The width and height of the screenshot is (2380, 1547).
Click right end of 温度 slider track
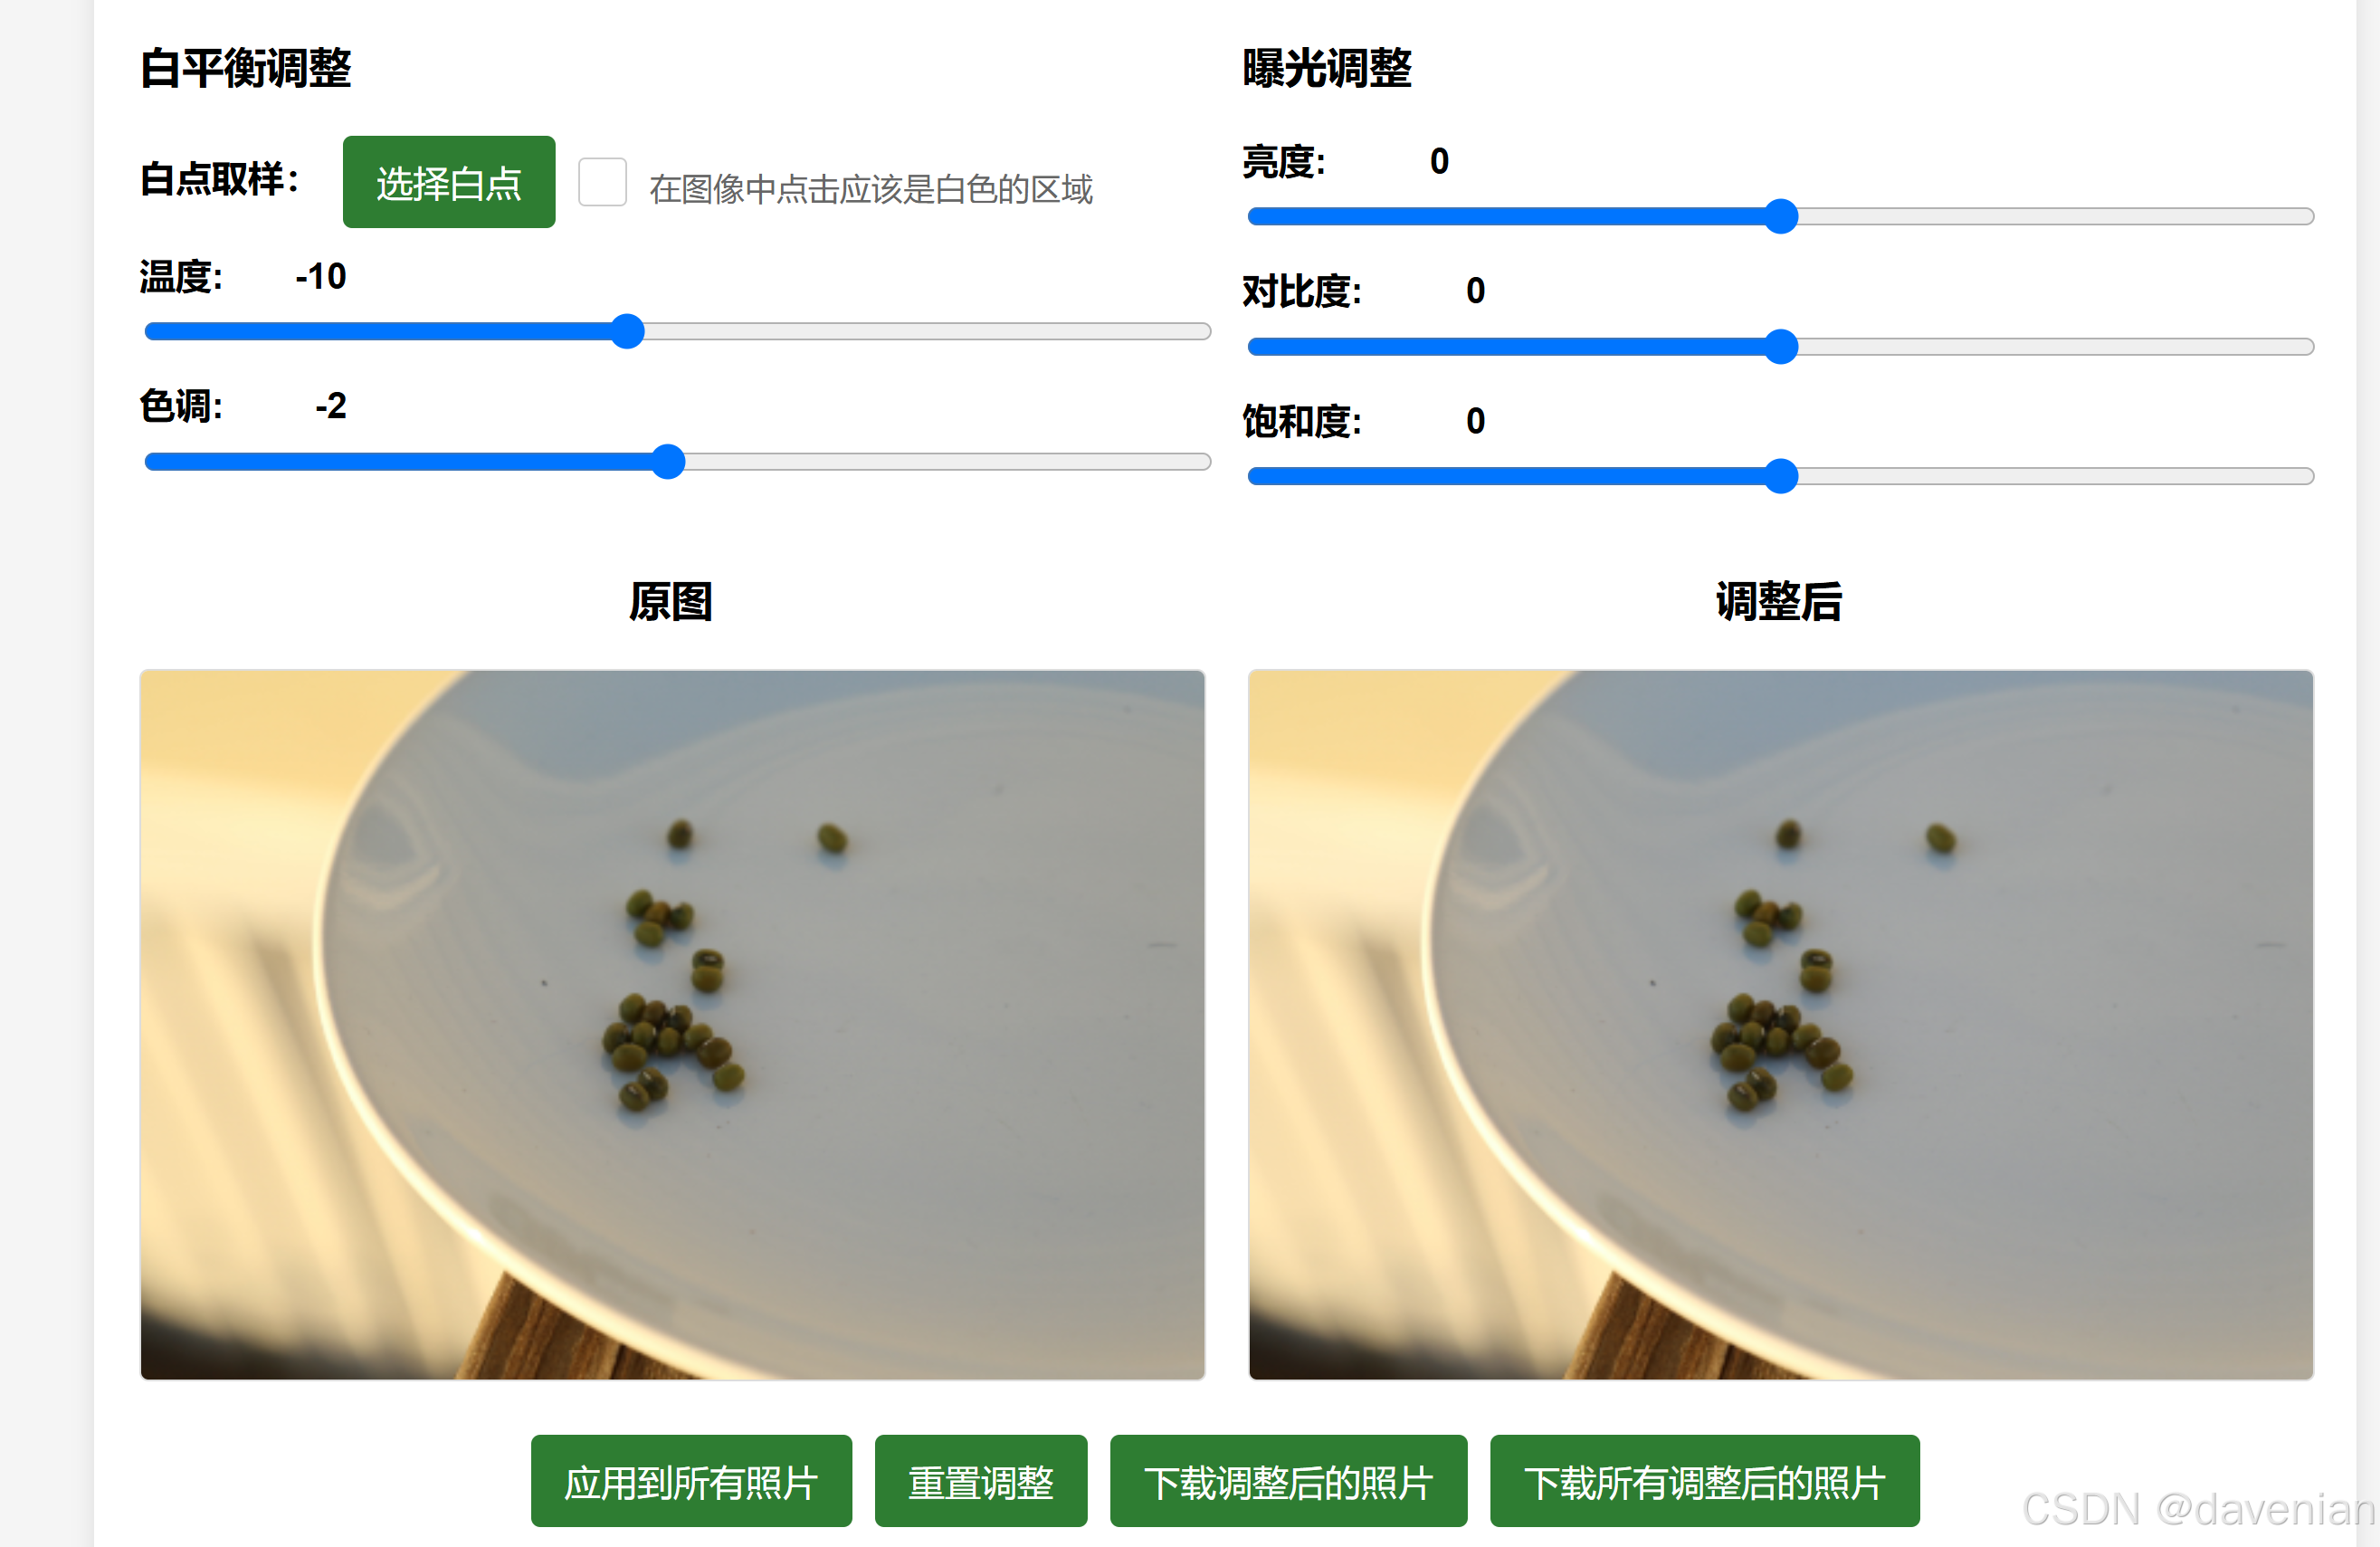(1202, 331)
